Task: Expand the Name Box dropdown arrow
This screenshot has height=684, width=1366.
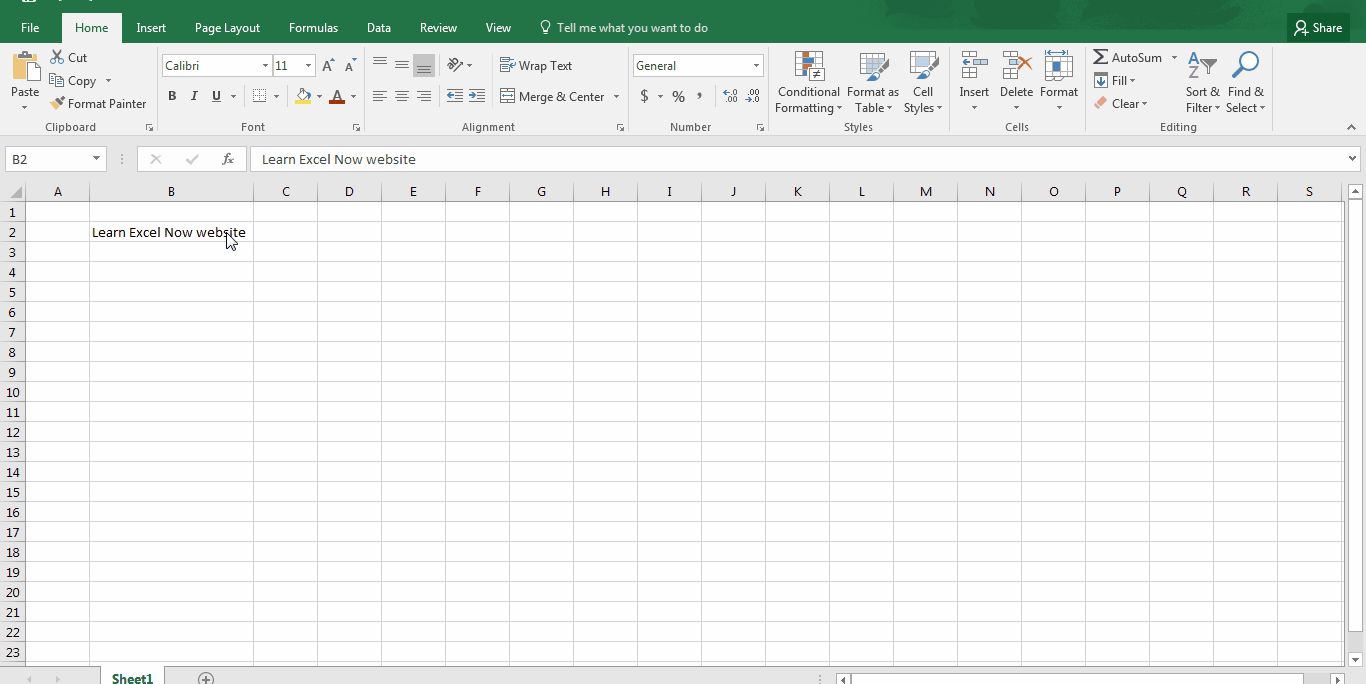Action: tap(97, 159)
